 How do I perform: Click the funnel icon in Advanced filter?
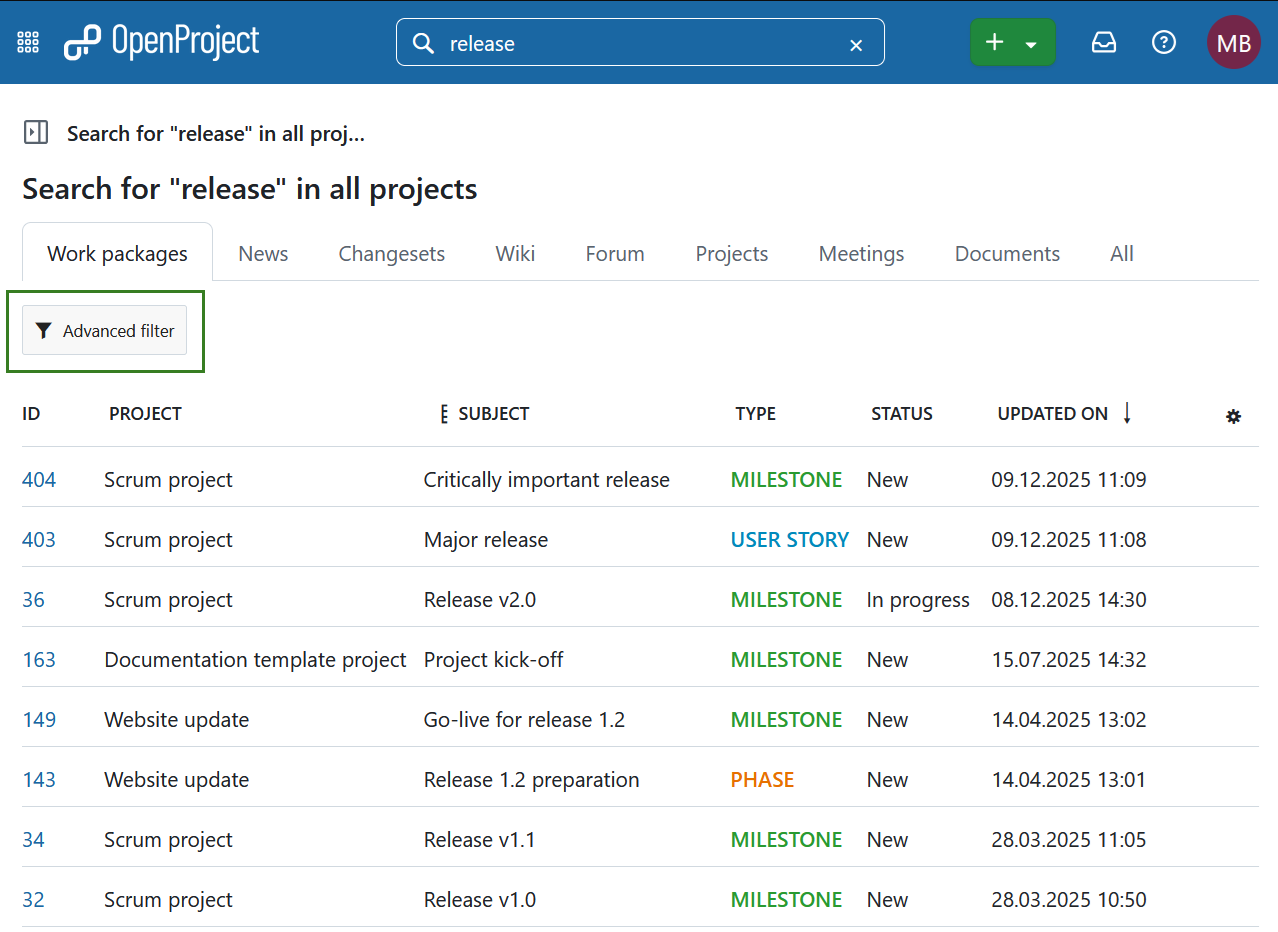tap(44, 330)
